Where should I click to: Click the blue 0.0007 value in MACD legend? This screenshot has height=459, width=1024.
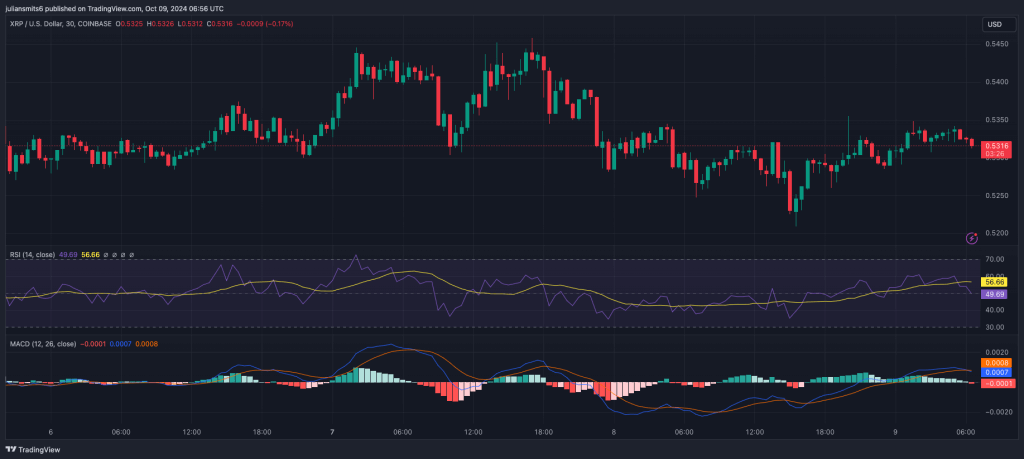120,343
